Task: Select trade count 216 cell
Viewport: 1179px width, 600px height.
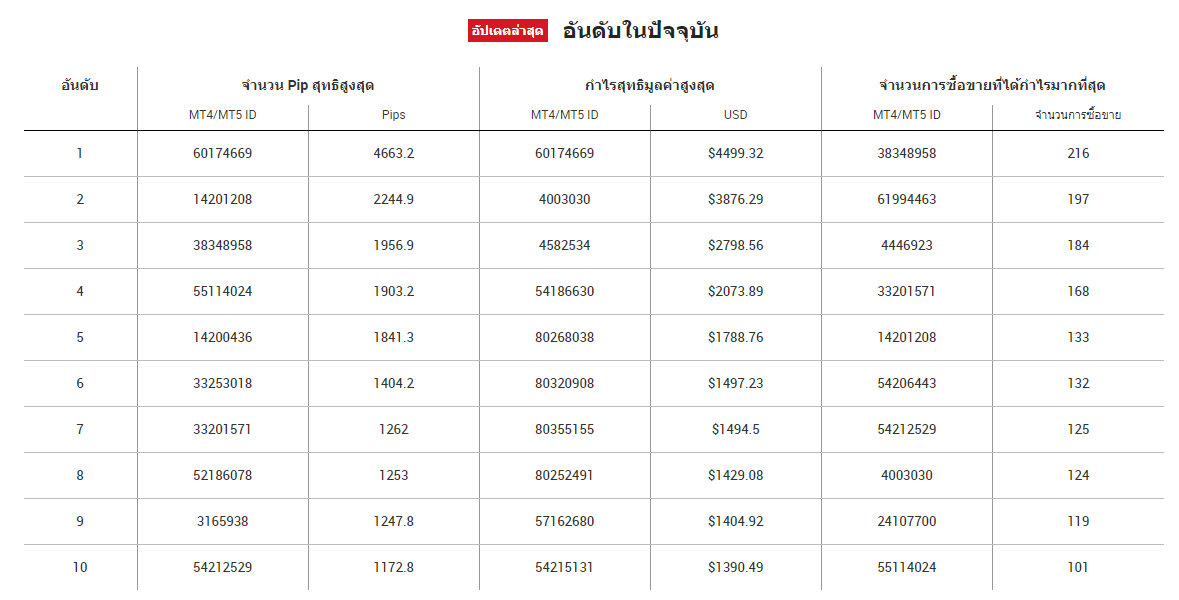Action: pos(1077,153)
